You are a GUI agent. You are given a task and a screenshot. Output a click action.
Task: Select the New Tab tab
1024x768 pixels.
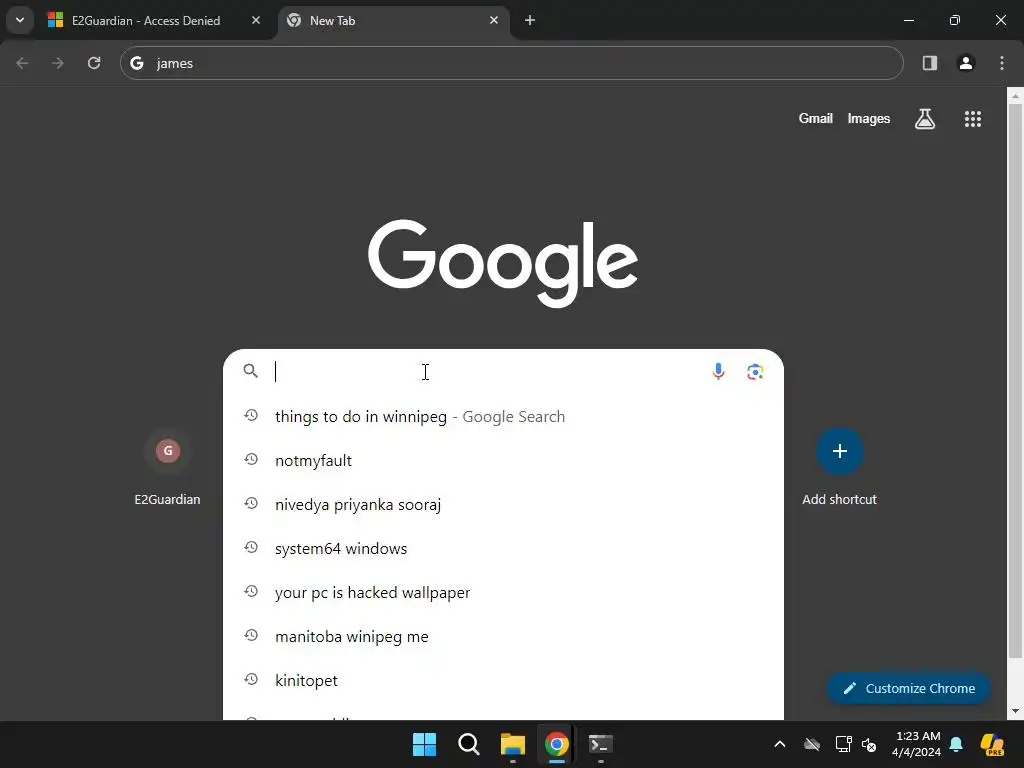point(393,20)
